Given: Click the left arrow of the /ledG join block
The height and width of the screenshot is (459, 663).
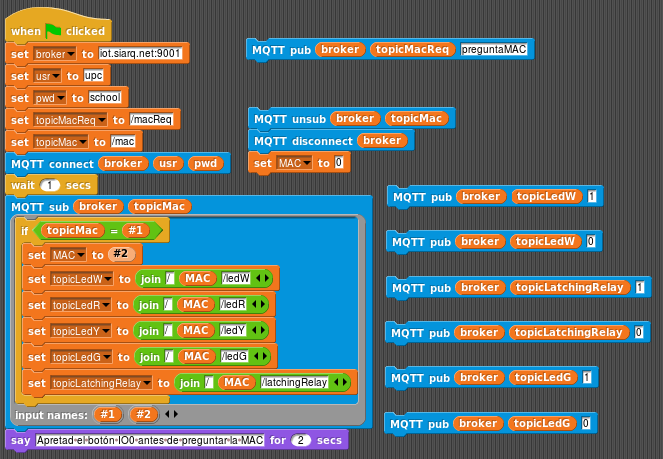Looking at the screenshot, I should 256,356.
